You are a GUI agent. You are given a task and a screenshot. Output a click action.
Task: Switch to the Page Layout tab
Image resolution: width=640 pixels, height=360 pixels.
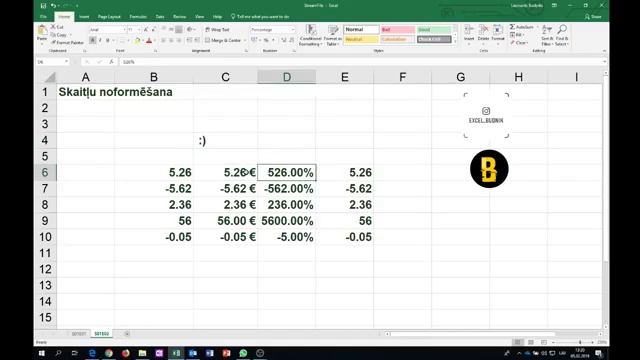tap(109, 17)
